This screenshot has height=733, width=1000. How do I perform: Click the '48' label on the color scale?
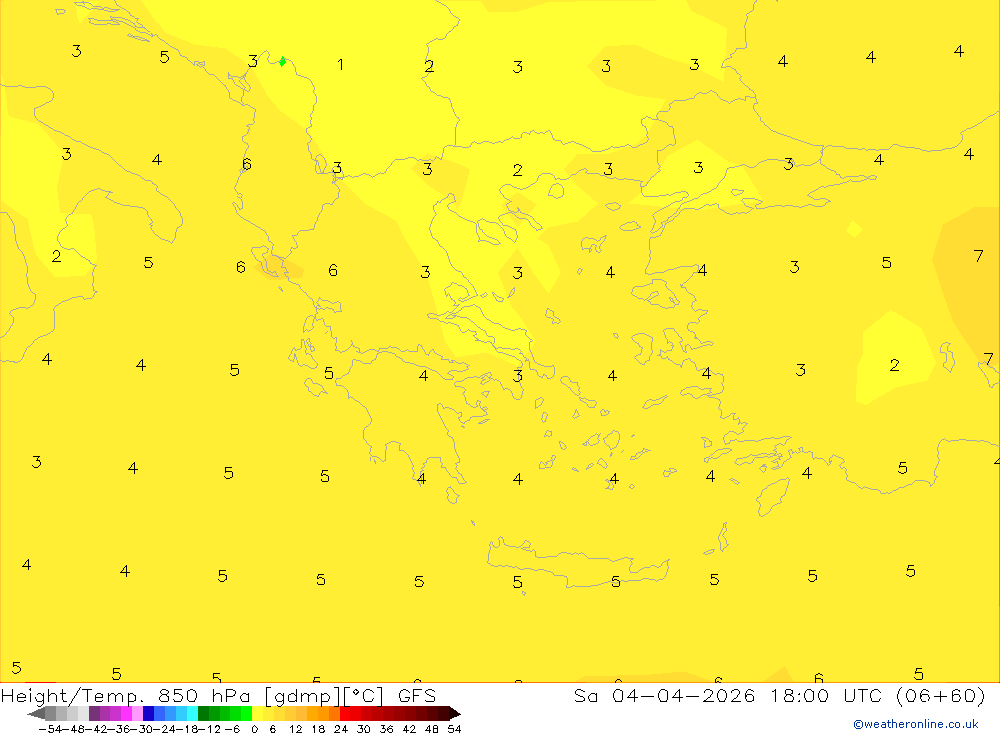coord(432,729)
